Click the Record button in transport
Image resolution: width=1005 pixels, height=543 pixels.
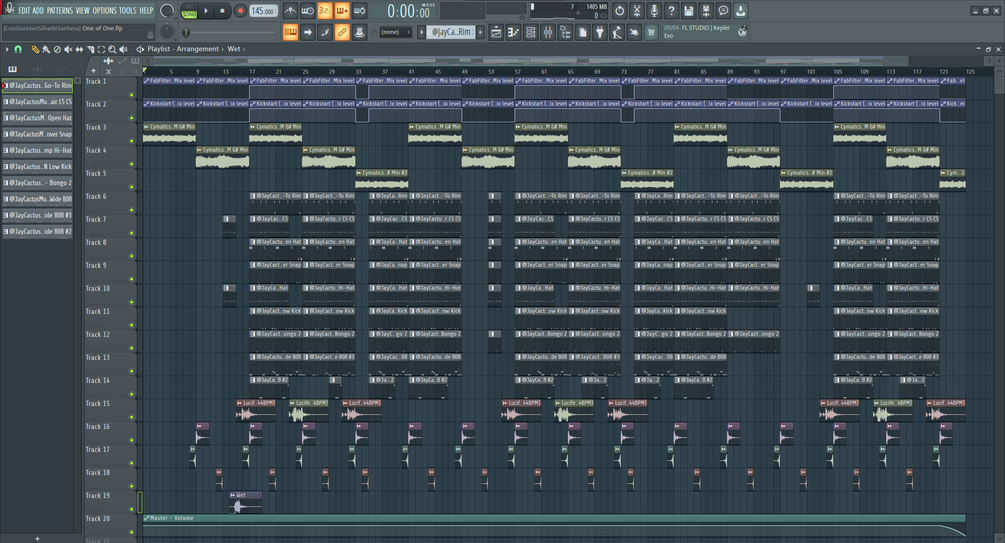click(x=240, y=11)
